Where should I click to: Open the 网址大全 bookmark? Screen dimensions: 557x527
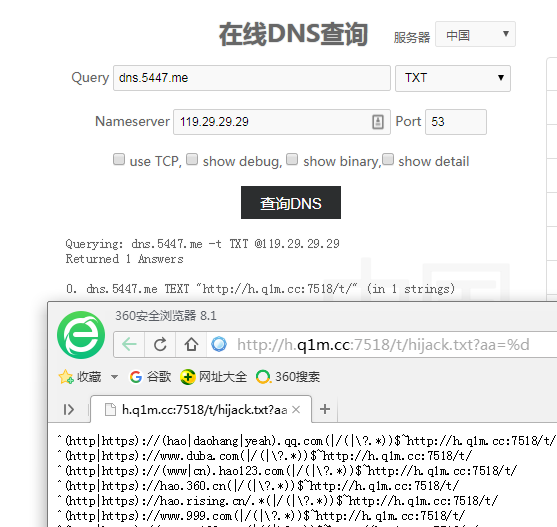(213, 377)
